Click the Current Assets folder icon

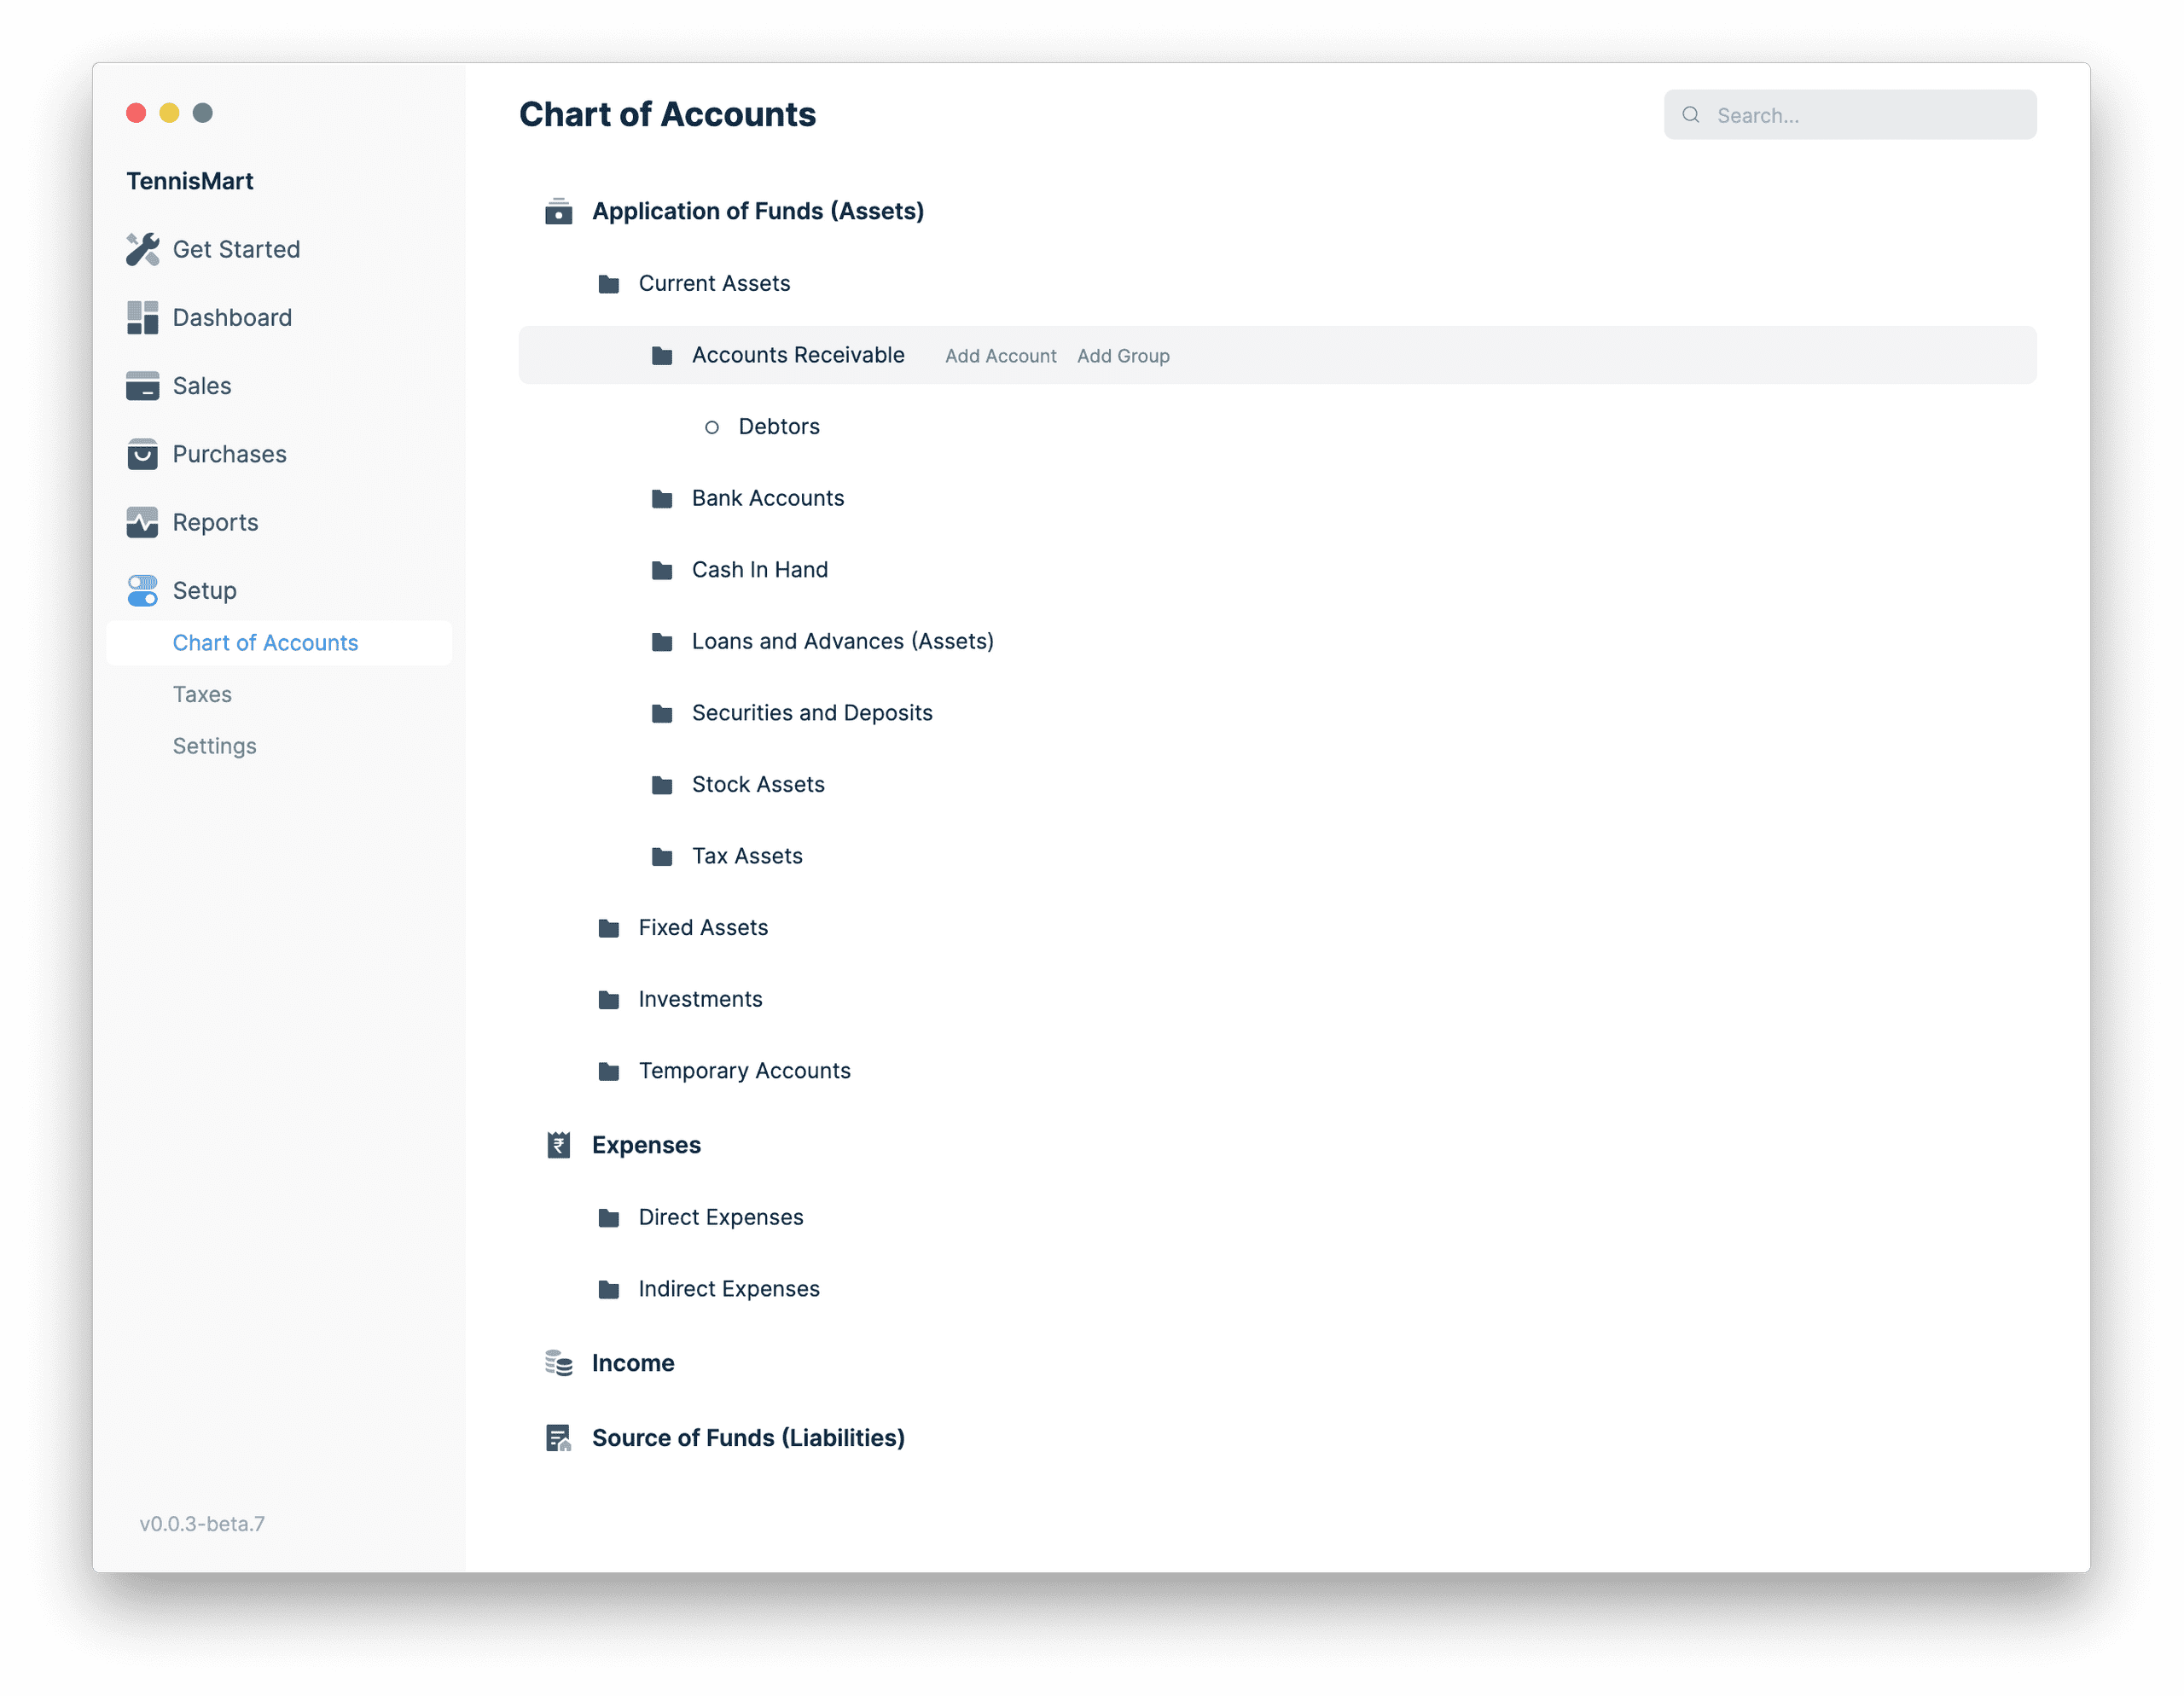[x=608, y=284]
